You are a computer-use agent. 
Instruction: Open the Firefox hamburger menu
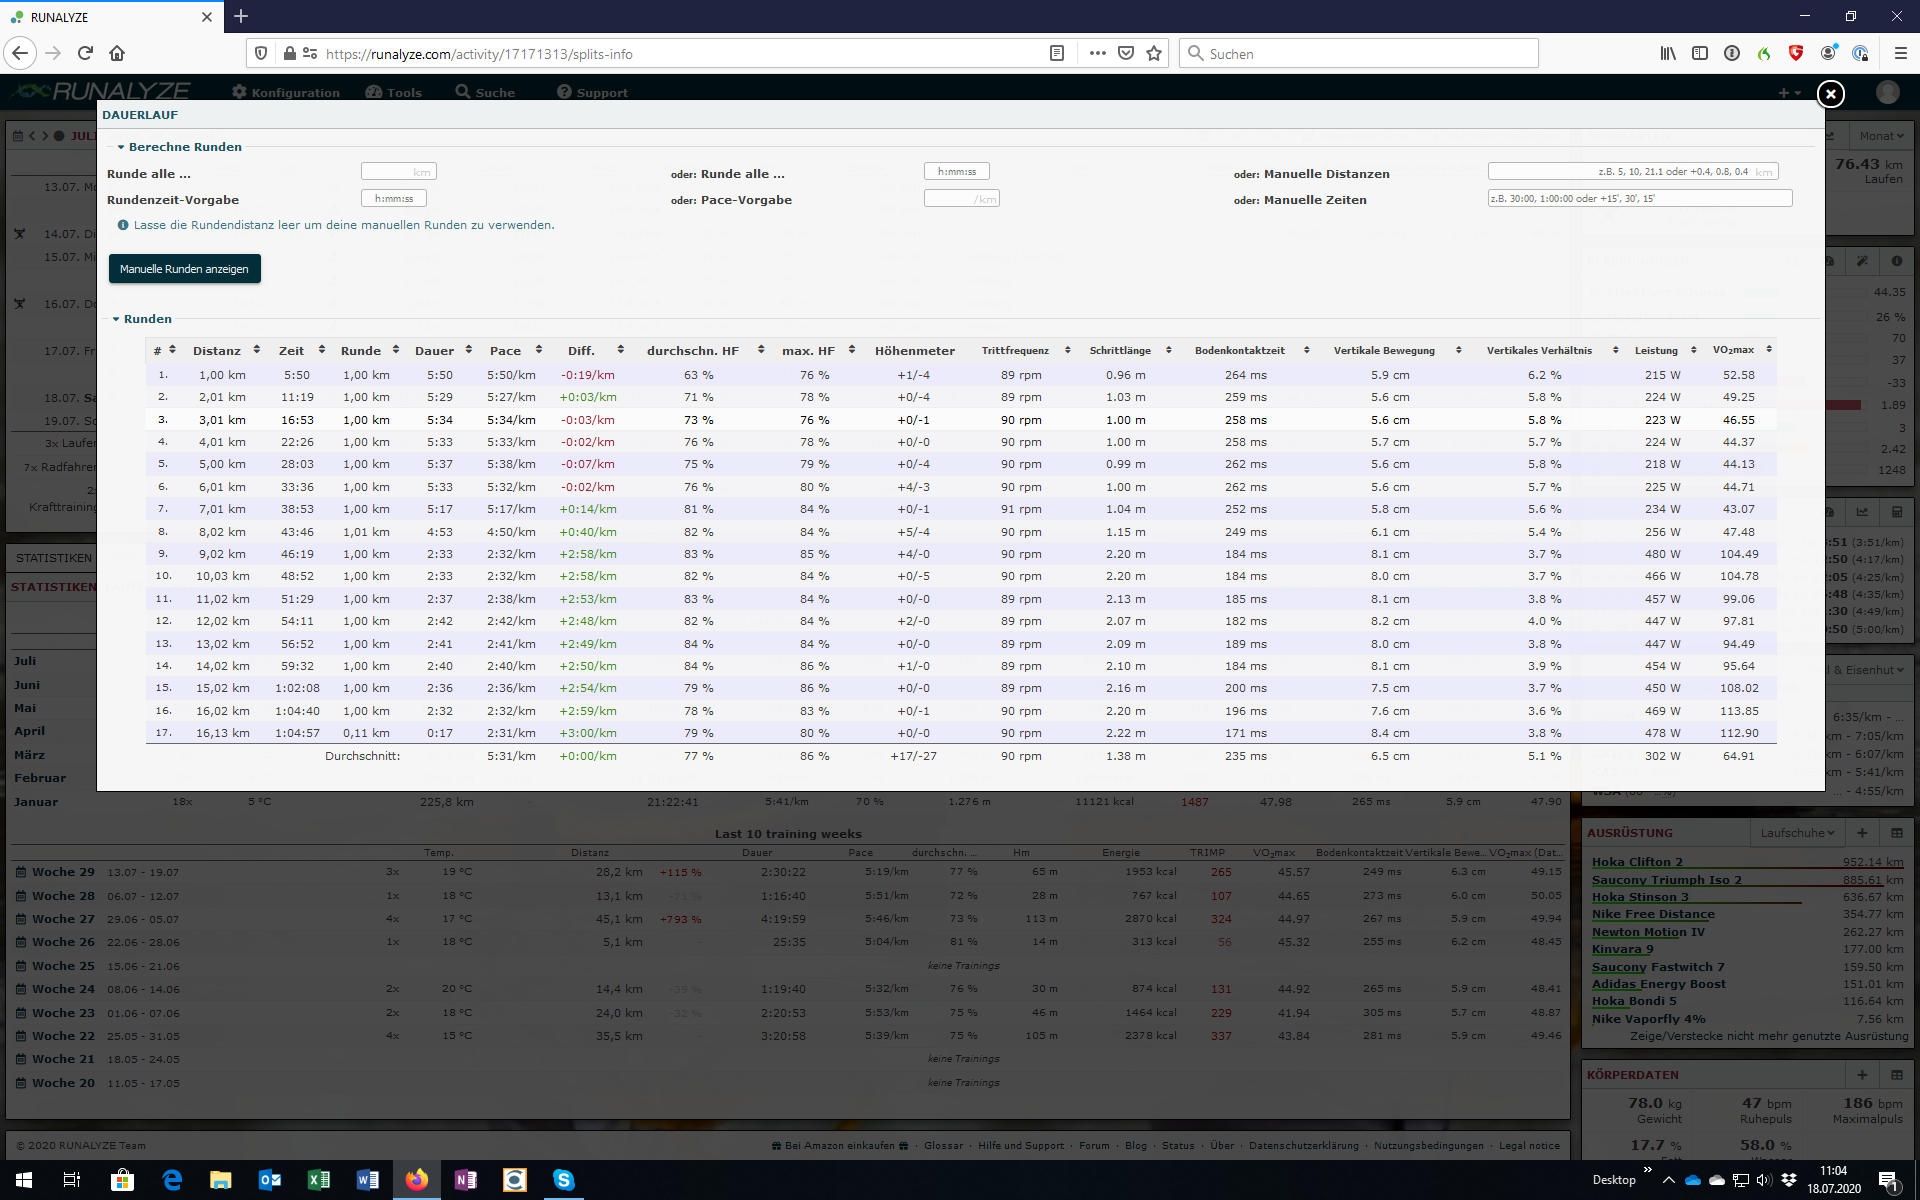pos(1900,53)
